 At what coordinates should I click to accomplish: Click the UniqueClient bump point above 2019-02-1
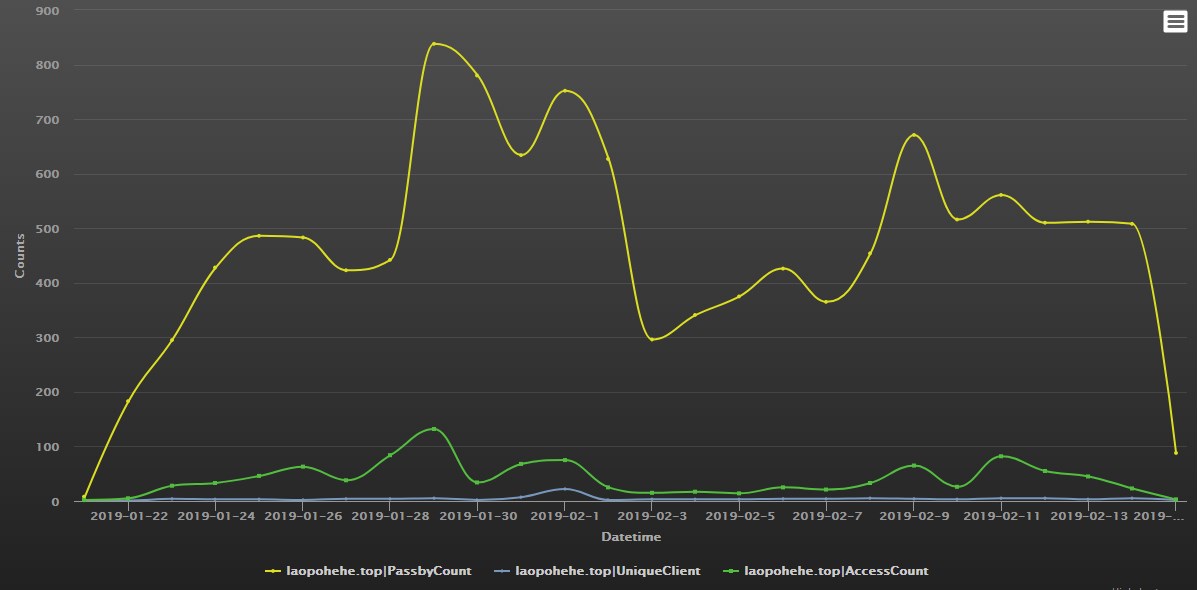pos(565,488)
